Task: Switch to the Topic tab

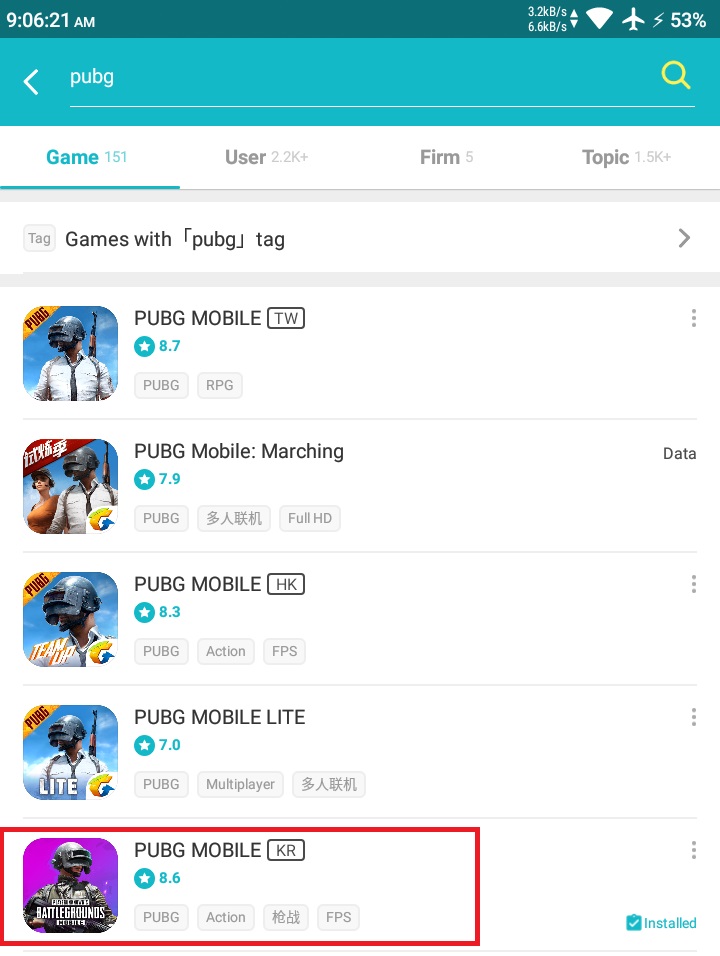Action: [x=626, y=157]
